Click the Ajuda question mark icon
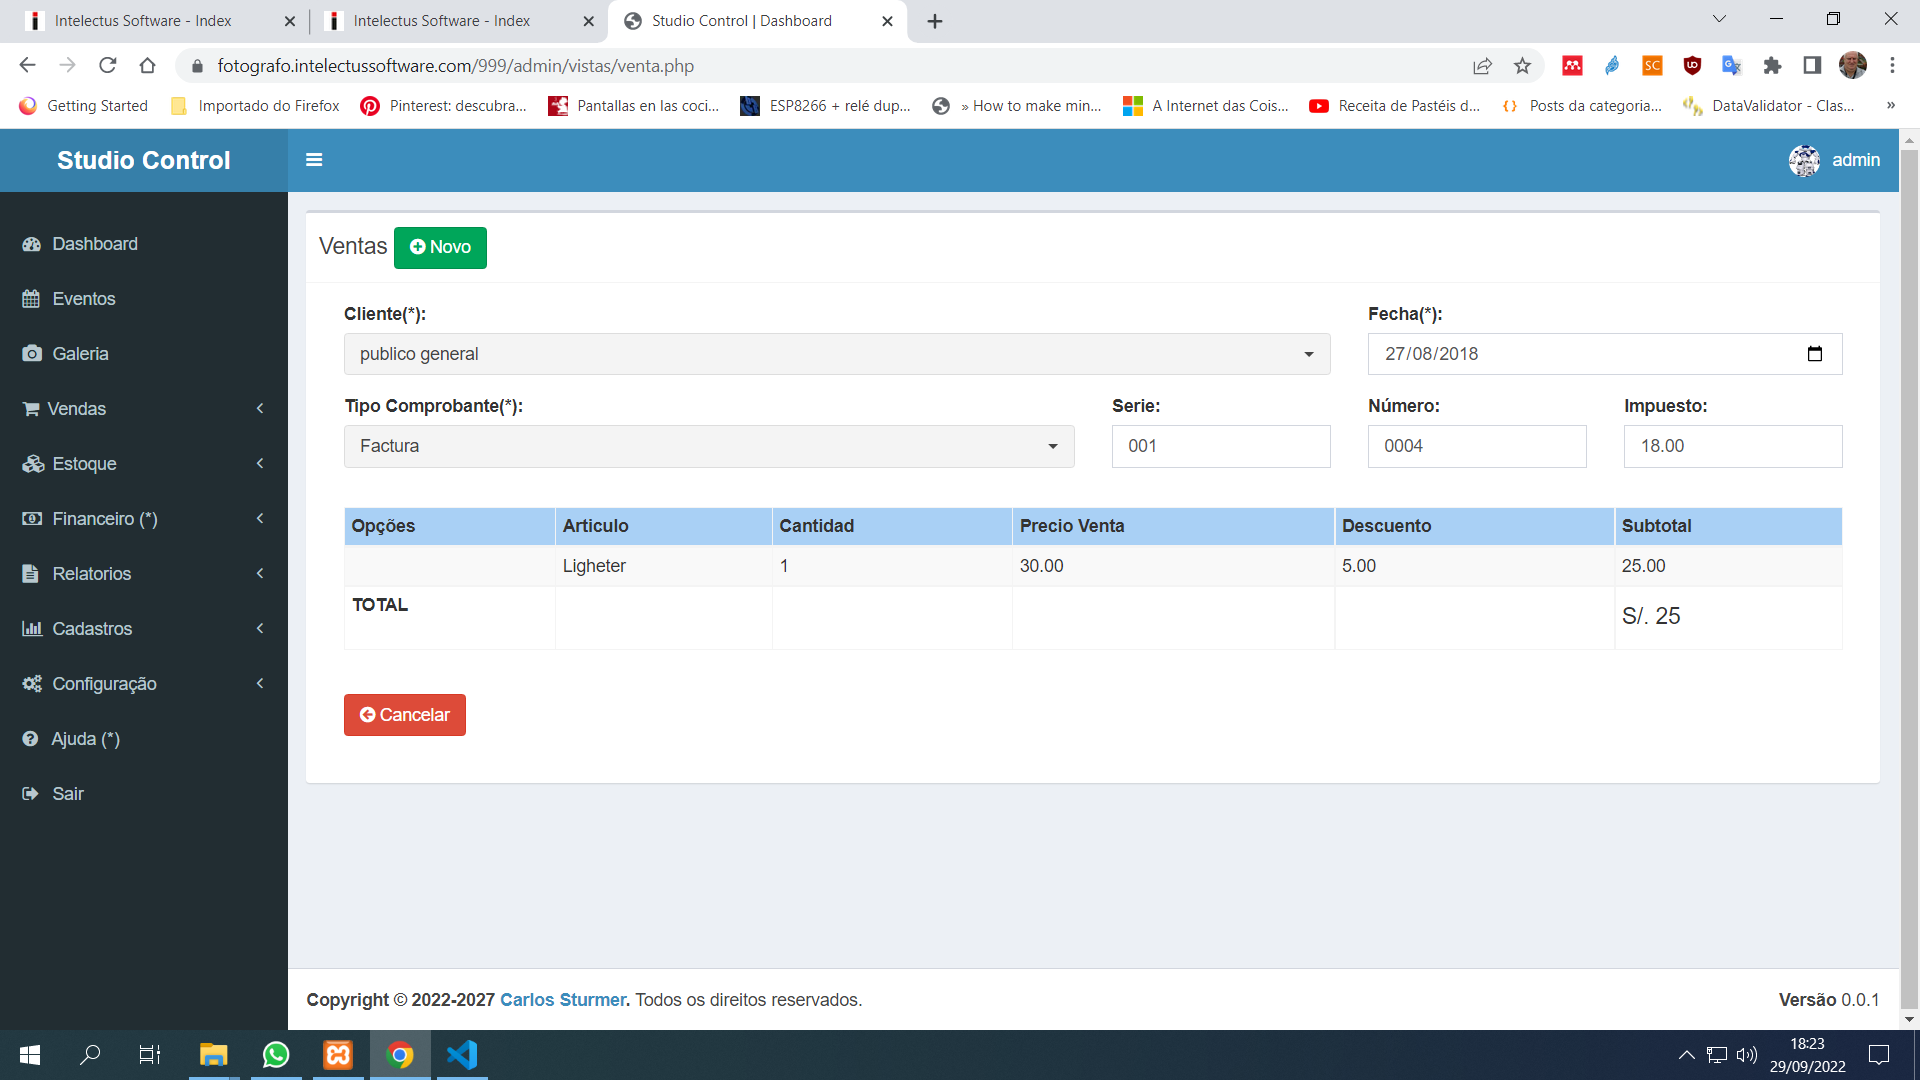This screenshot has width=1920, height=1080. [x=31, y=739]
